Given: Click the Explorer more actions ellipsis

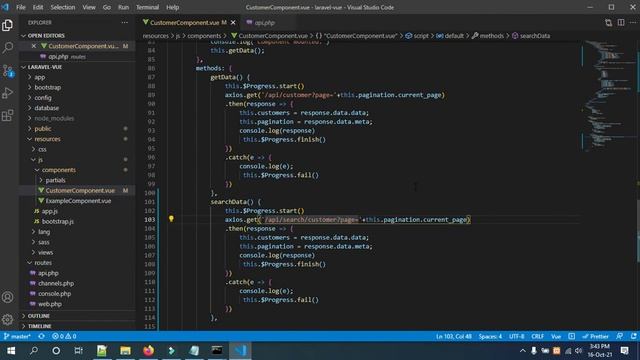Looking at the screenshot, I should [124, 22].
